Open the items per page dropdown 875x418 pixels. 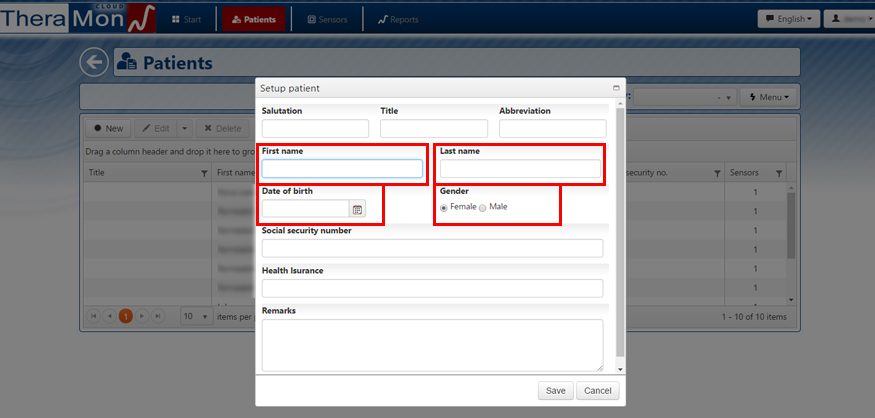[x=196, y=316]
